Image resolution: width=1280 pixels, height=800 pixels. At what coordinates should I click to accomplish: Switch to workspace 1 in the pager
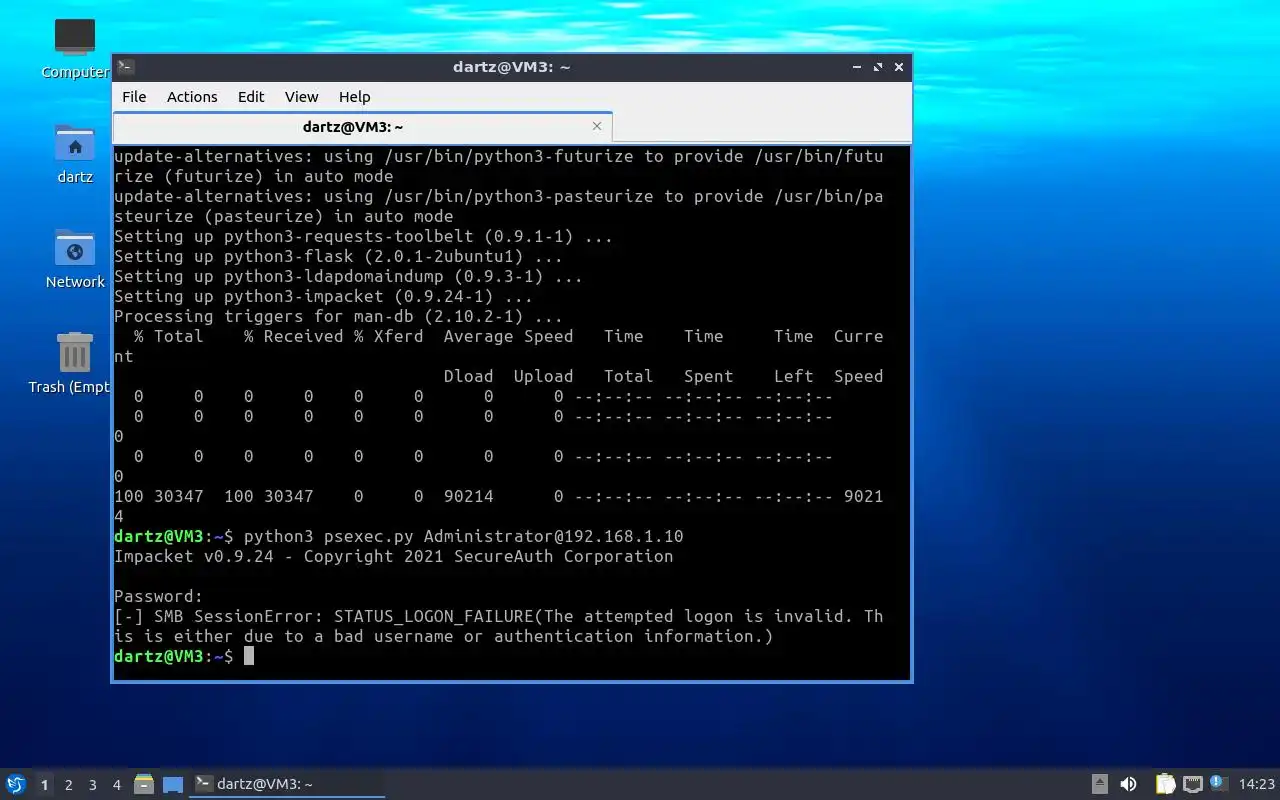point(44,785)
